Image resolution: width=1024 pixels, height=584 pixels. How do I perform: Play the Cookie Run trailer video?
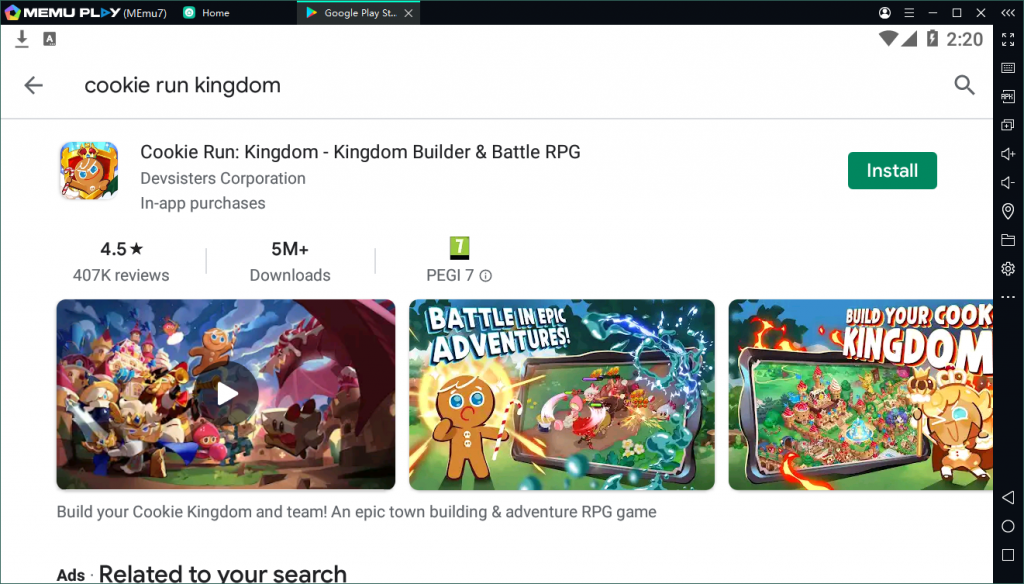coord(225,394)
